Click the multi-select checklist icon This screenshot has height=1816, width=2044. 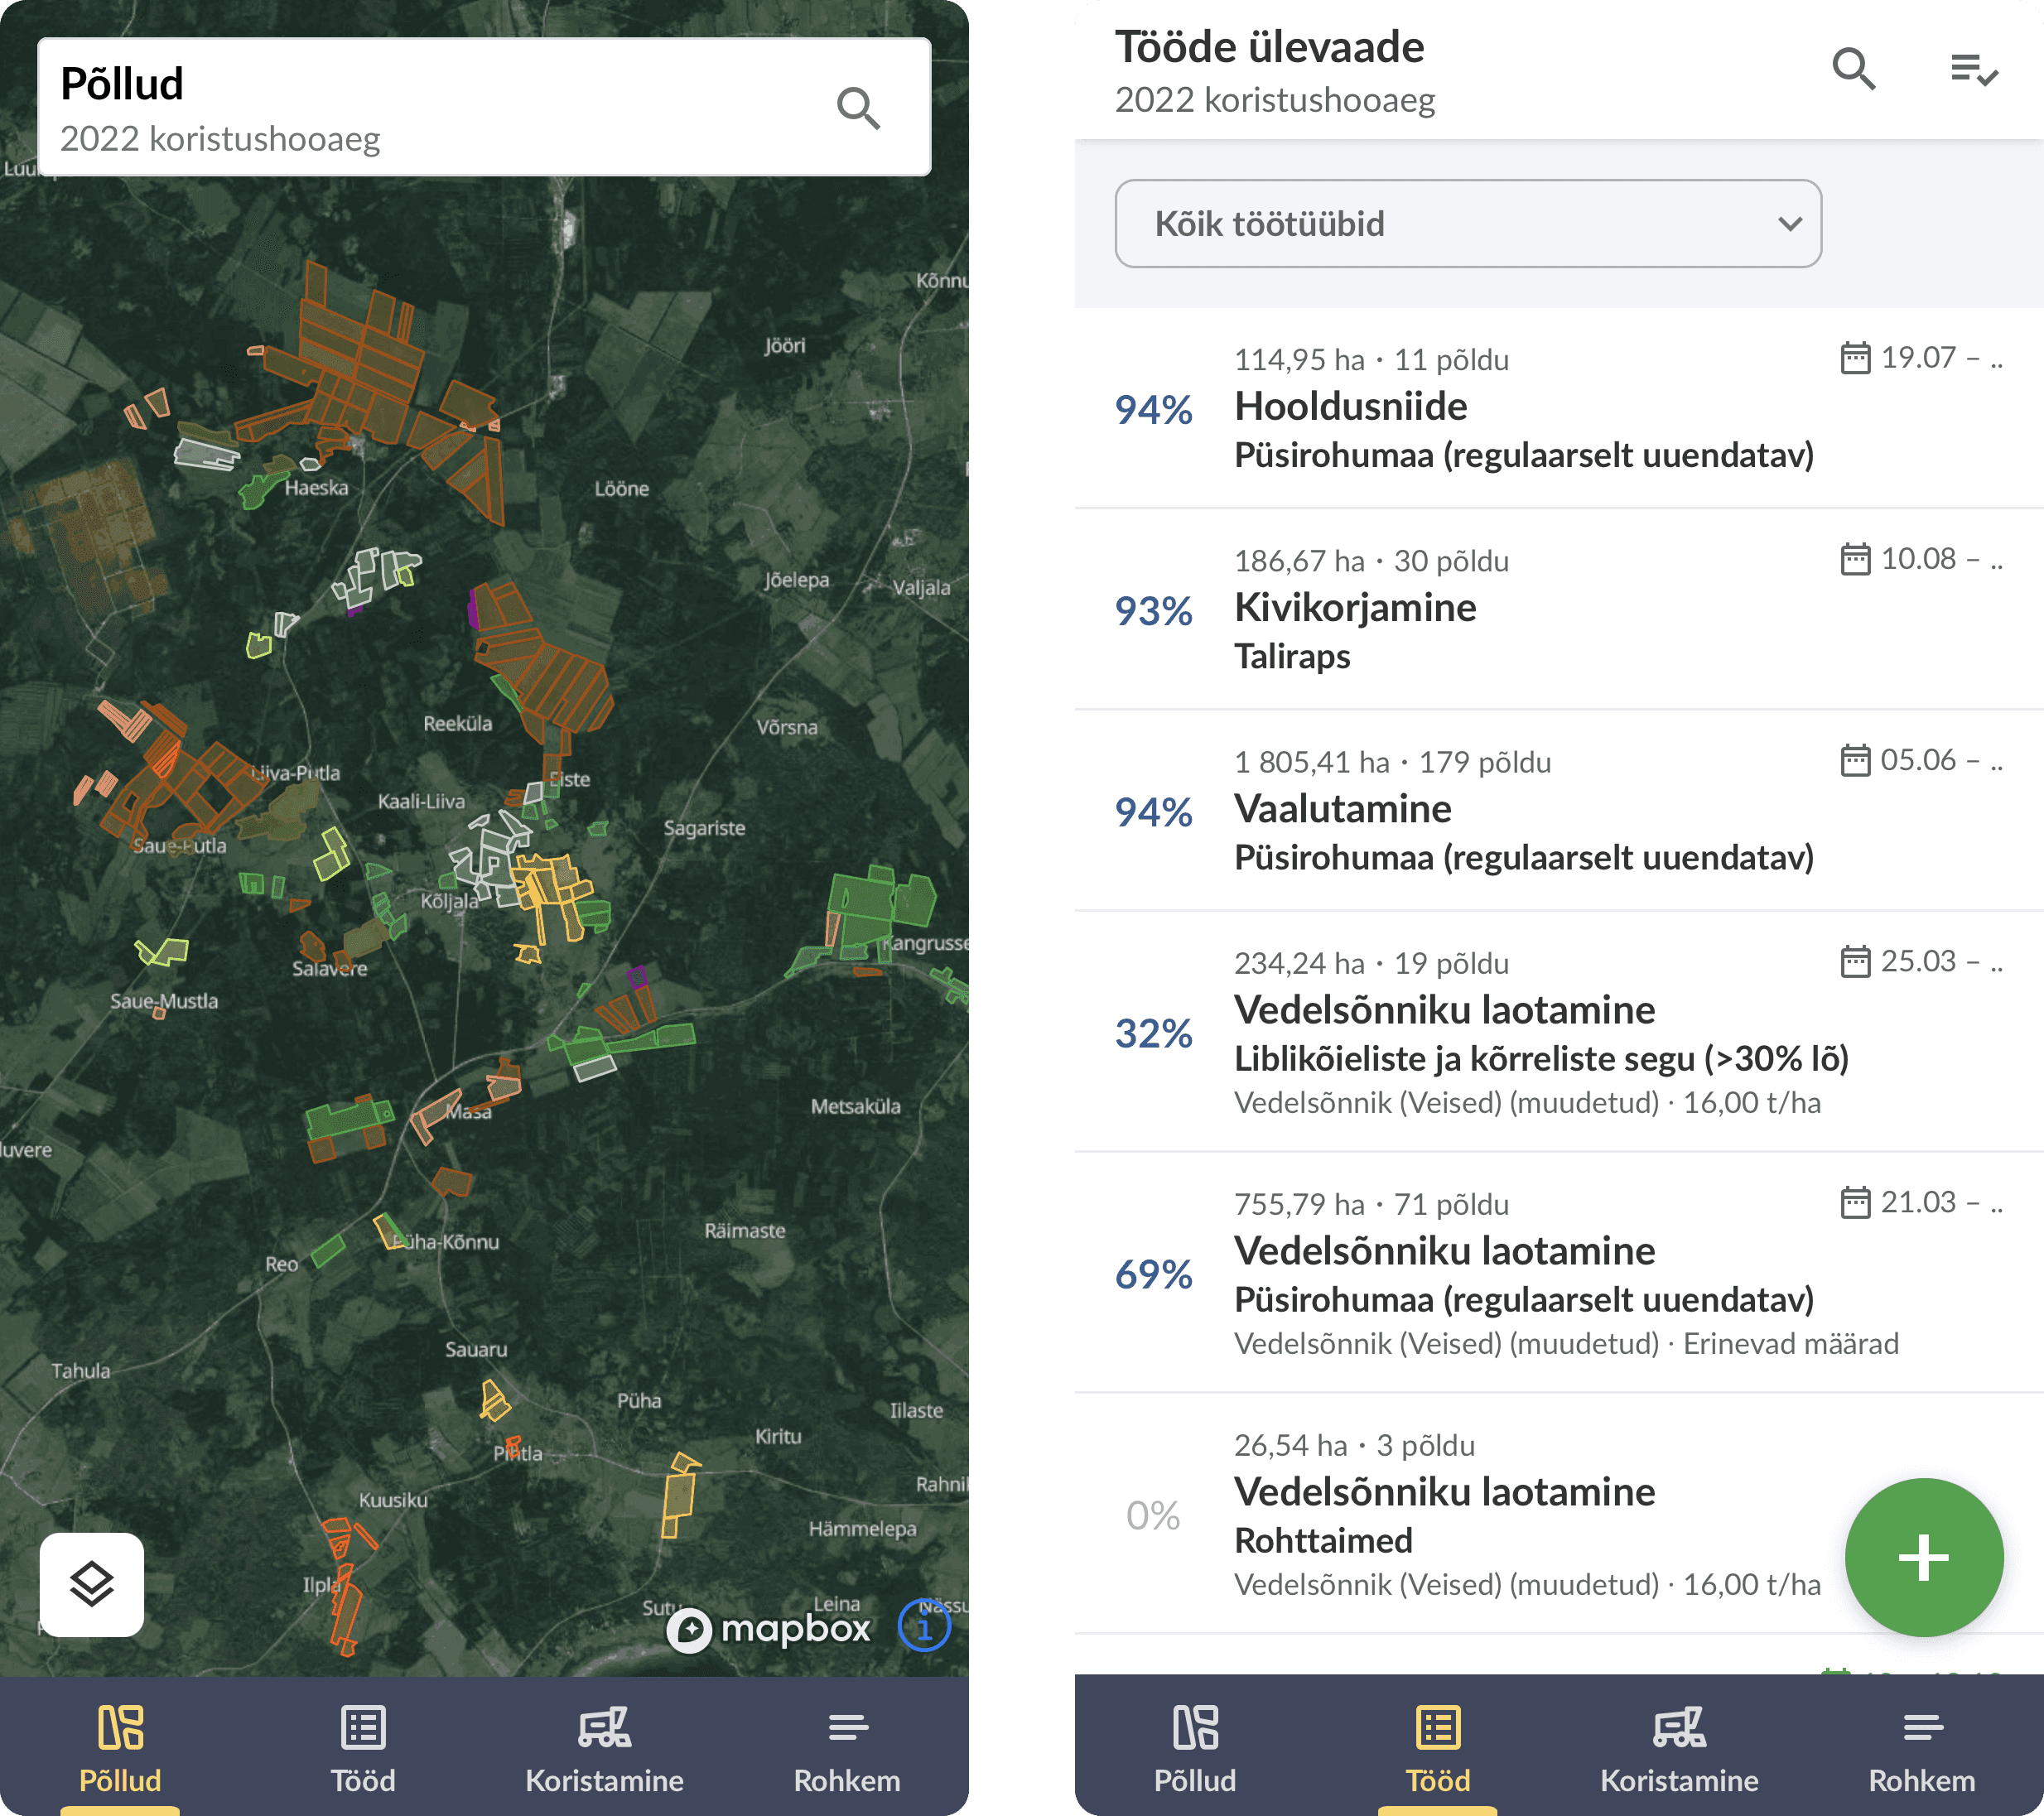pyautogui.click(x=1973, y=69)
